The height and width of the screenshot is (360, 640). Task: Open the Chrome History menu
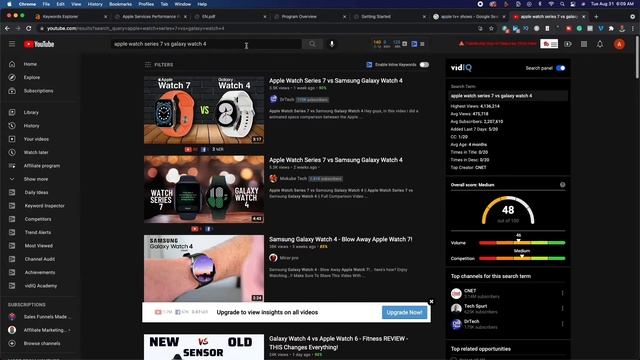tap(95, 4)
